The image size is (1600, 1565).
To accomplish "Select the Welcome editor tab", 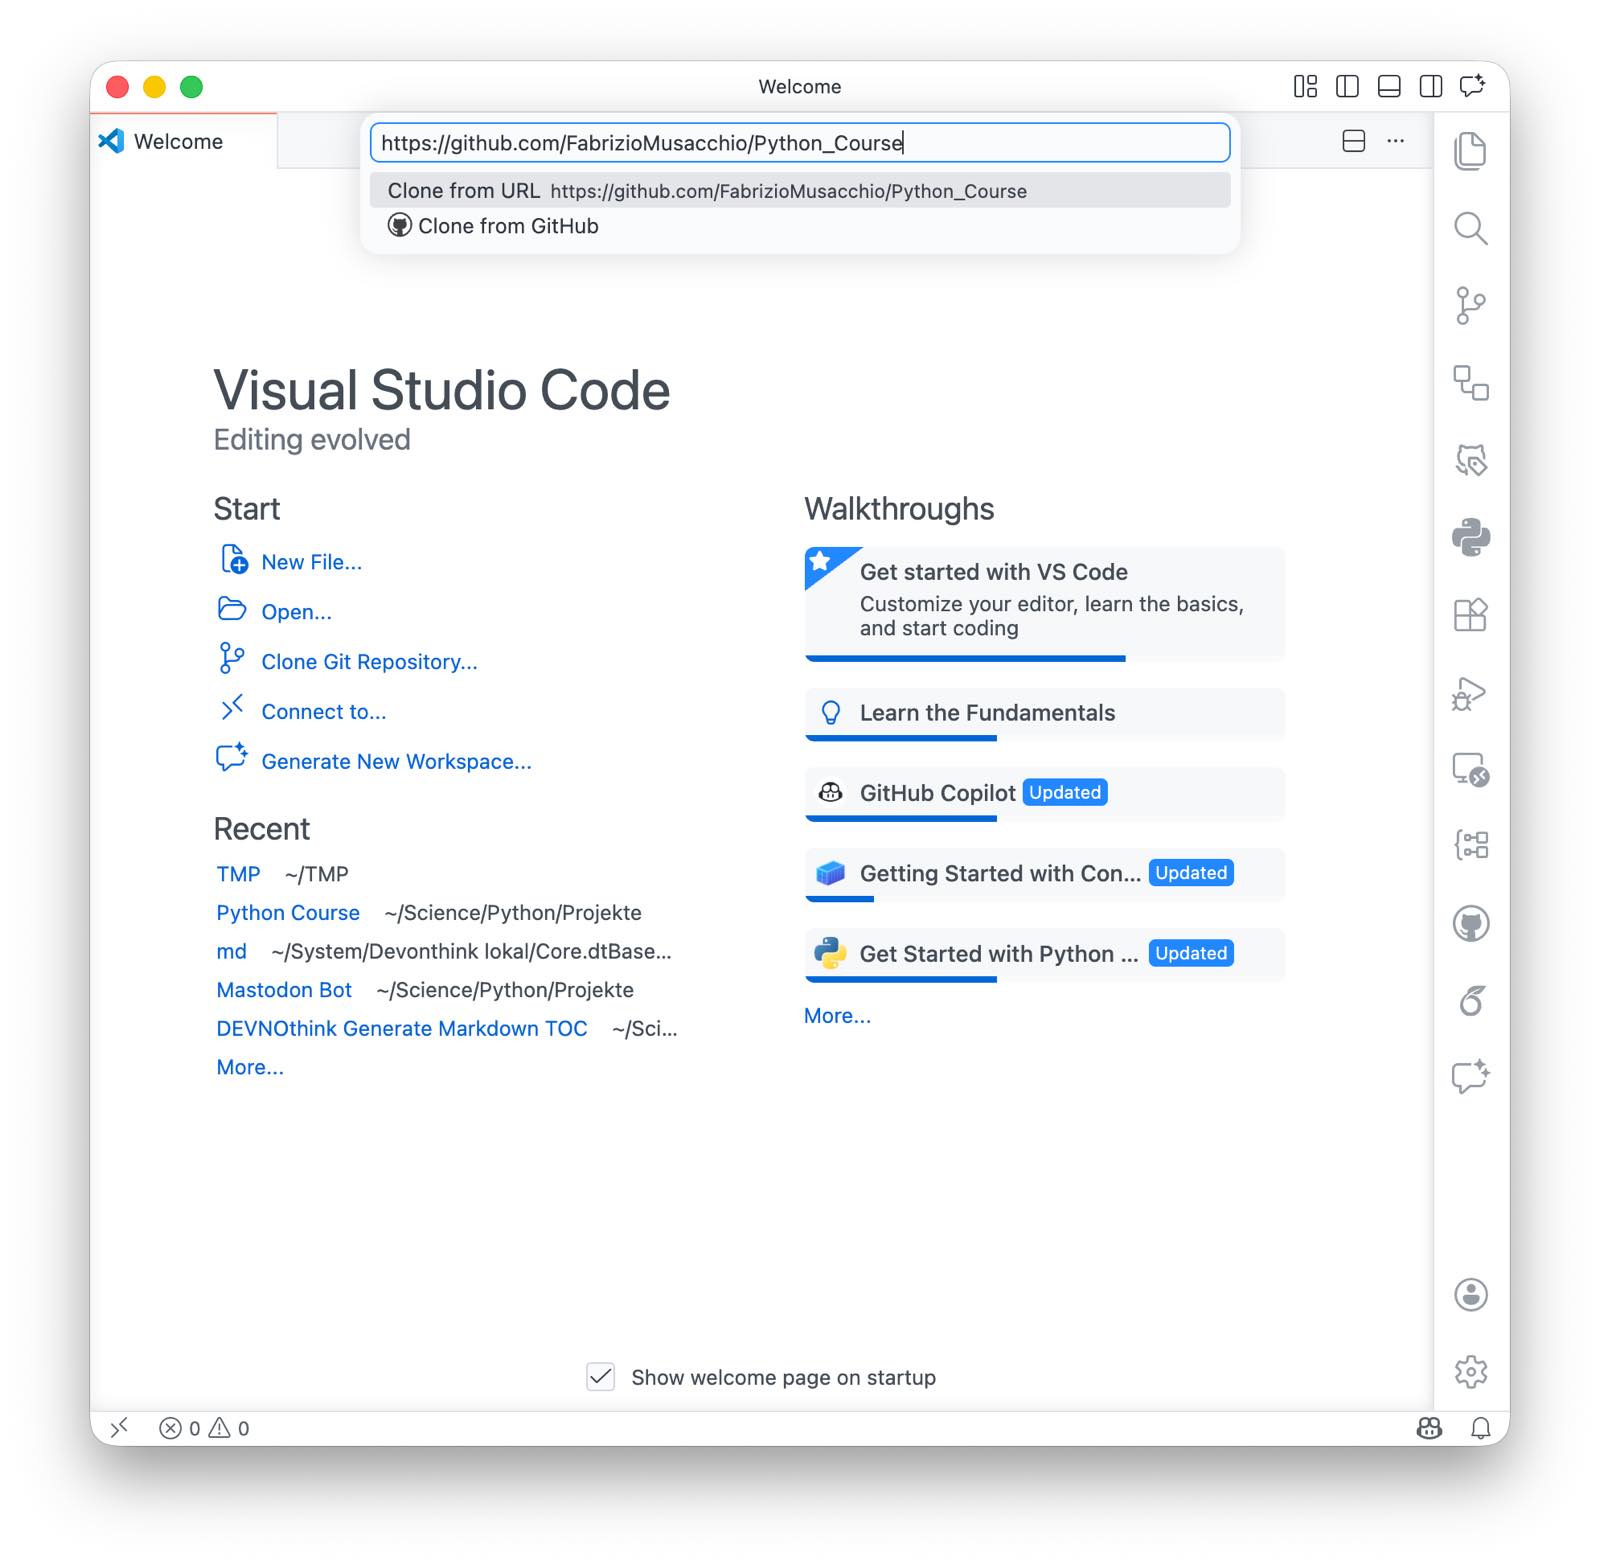I will (178, 141).
